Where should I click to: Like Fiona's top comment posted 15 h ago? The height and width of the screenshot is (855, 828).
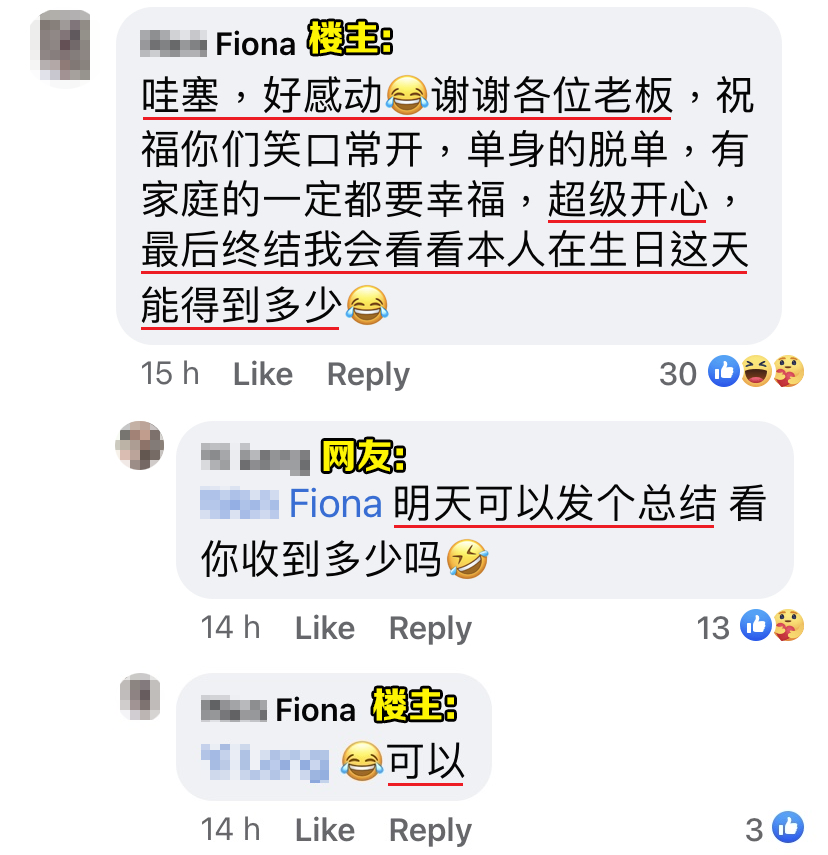(263, 374)
